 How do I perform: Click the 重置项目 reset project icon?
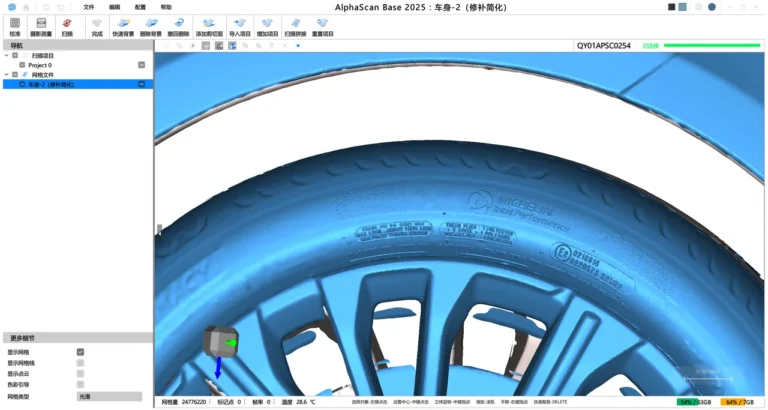coord(322,25)
